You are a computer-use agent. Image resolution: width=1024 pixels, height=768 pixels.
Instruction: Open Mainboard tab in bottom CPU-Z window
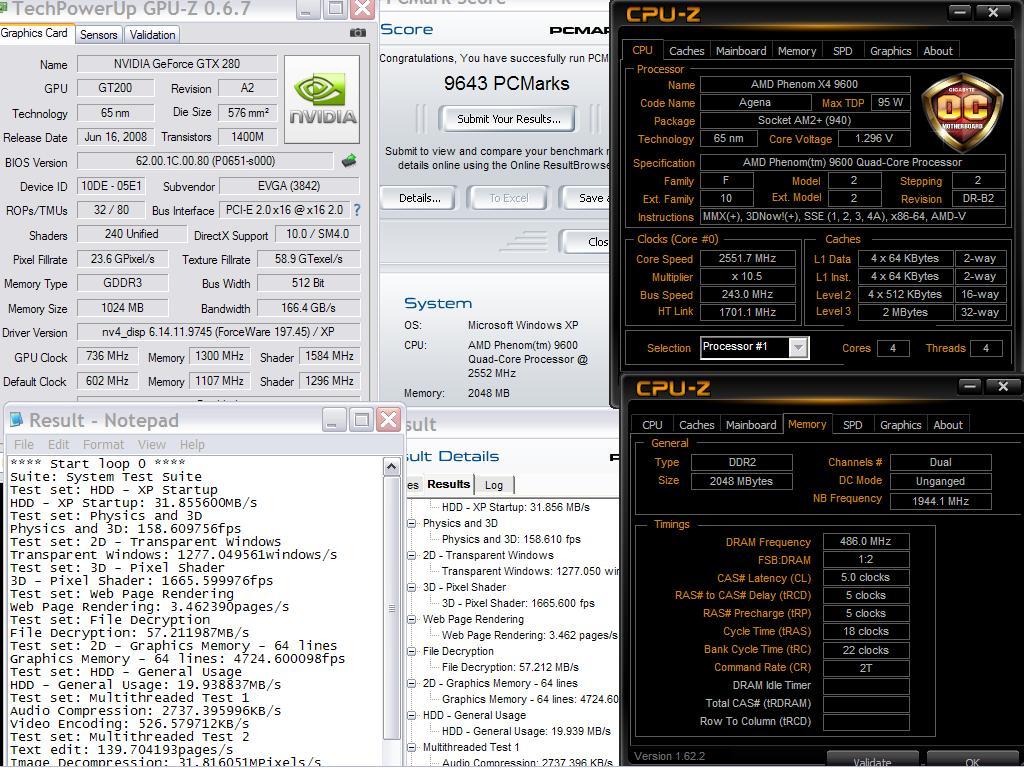click(x=751, y=425)
